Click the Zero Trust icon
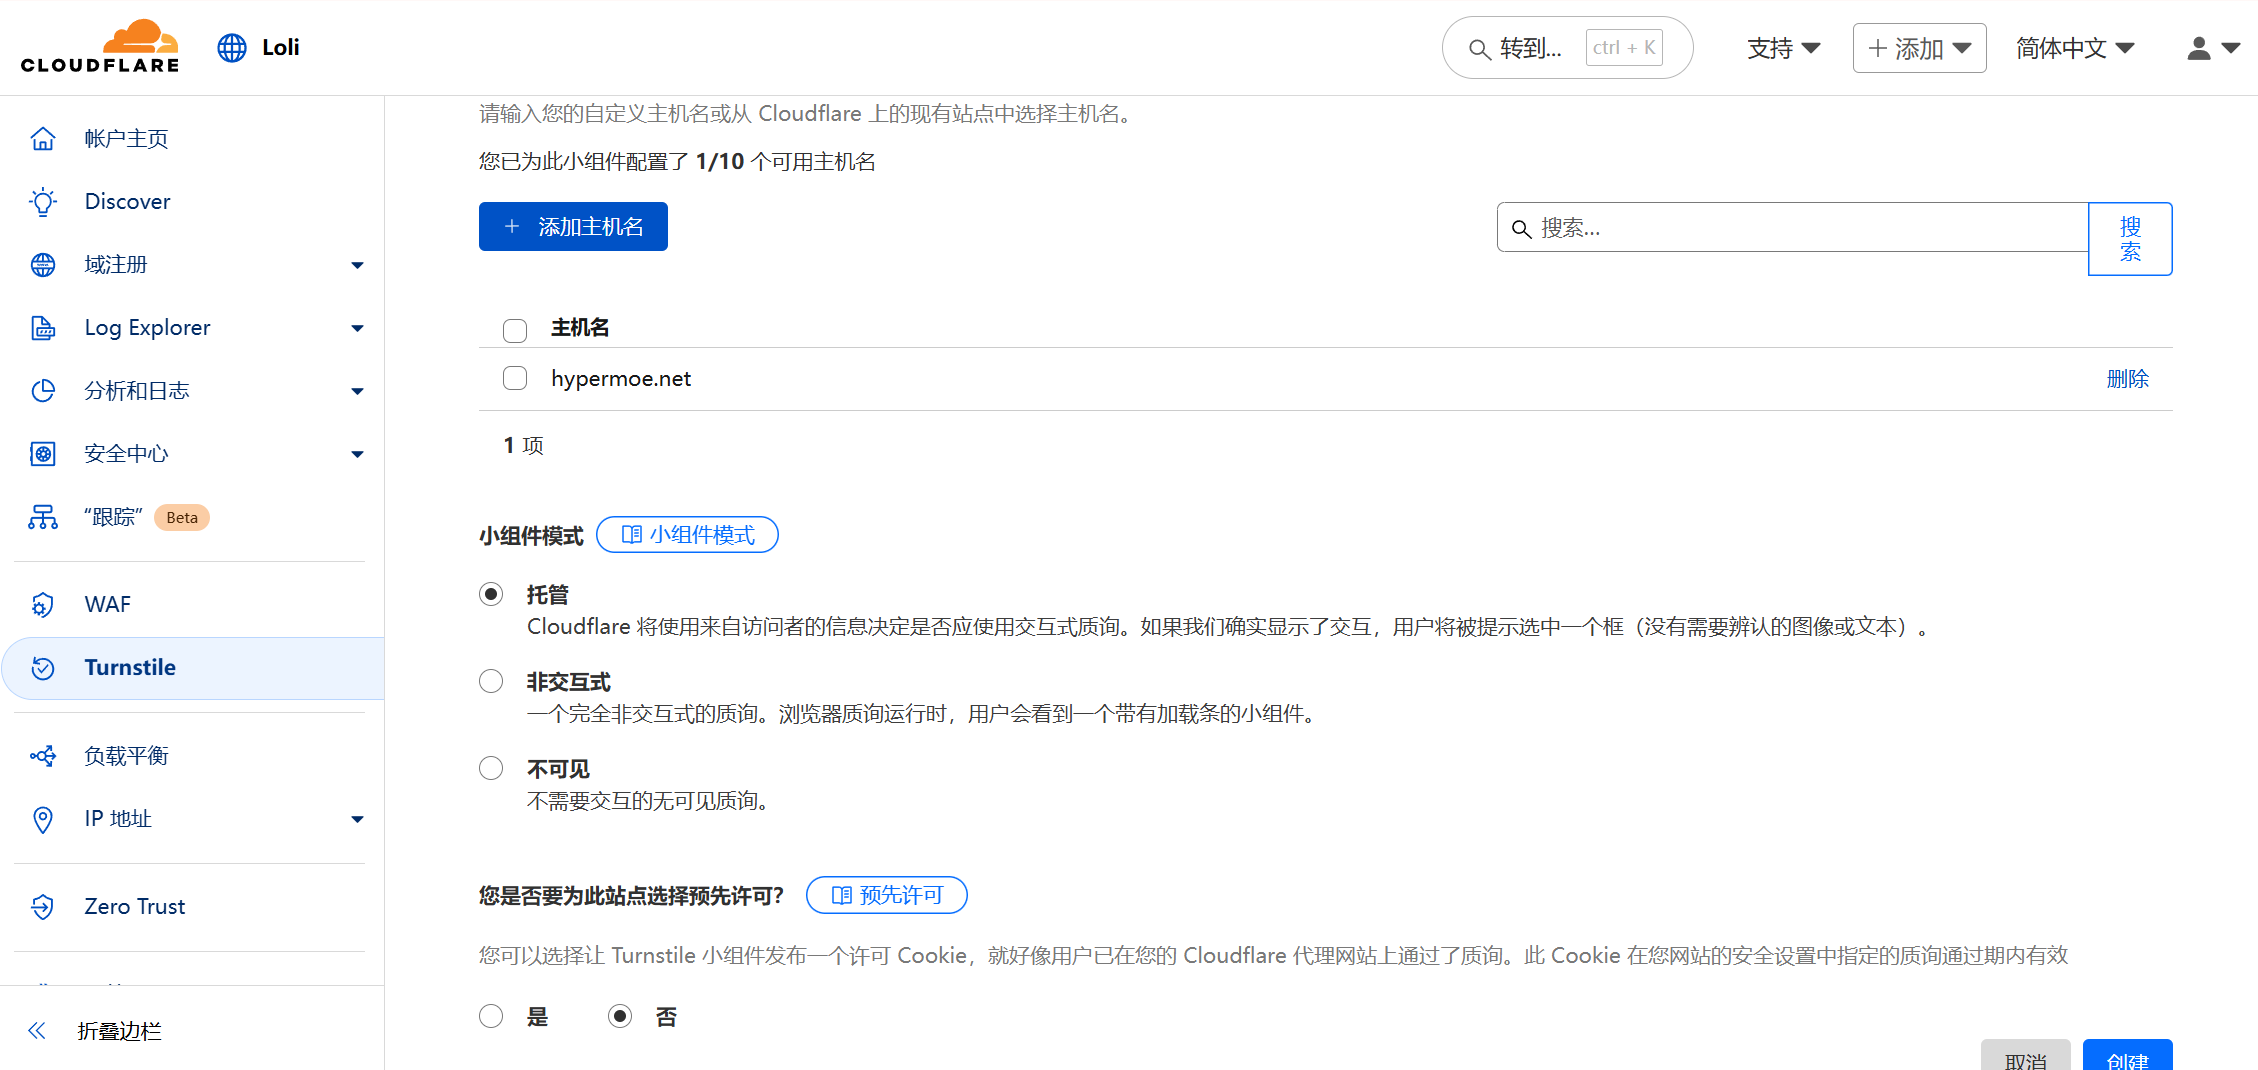 pos(43,906)
